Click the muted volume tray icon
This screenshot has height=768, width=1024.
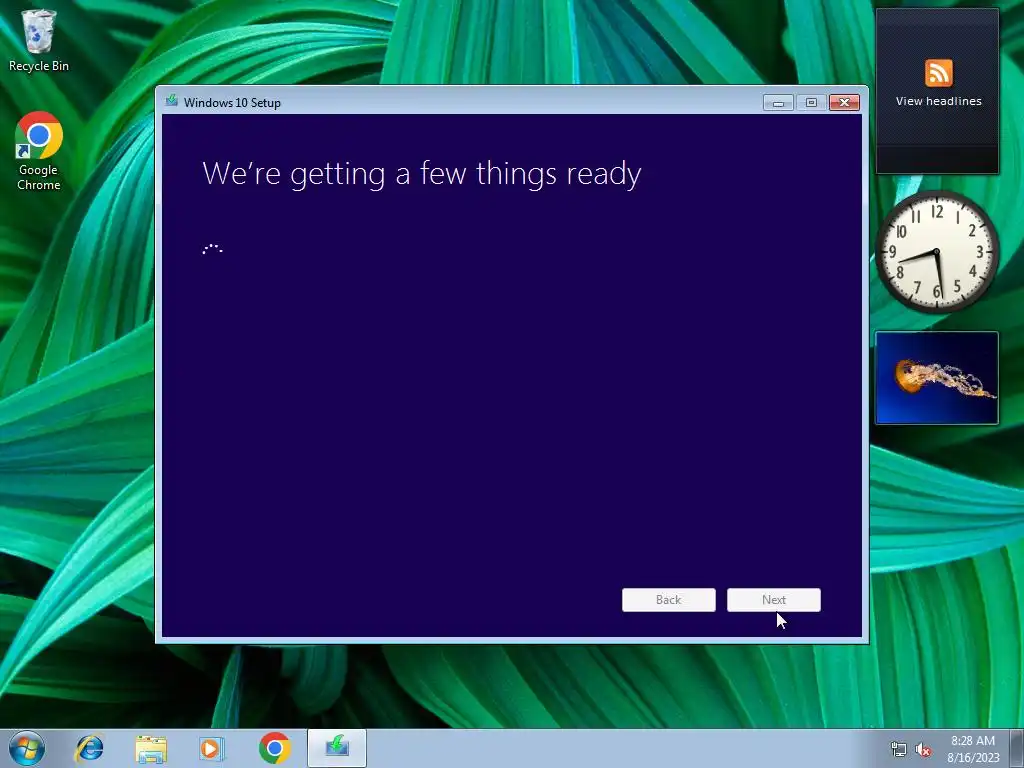tap(923, 749)
